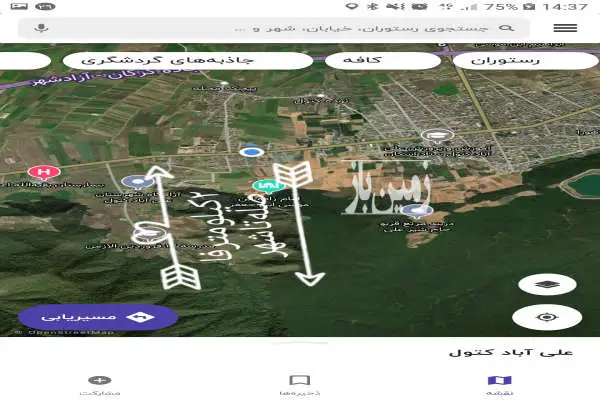Open the ذخیره‌ها saved places tab

300,385
